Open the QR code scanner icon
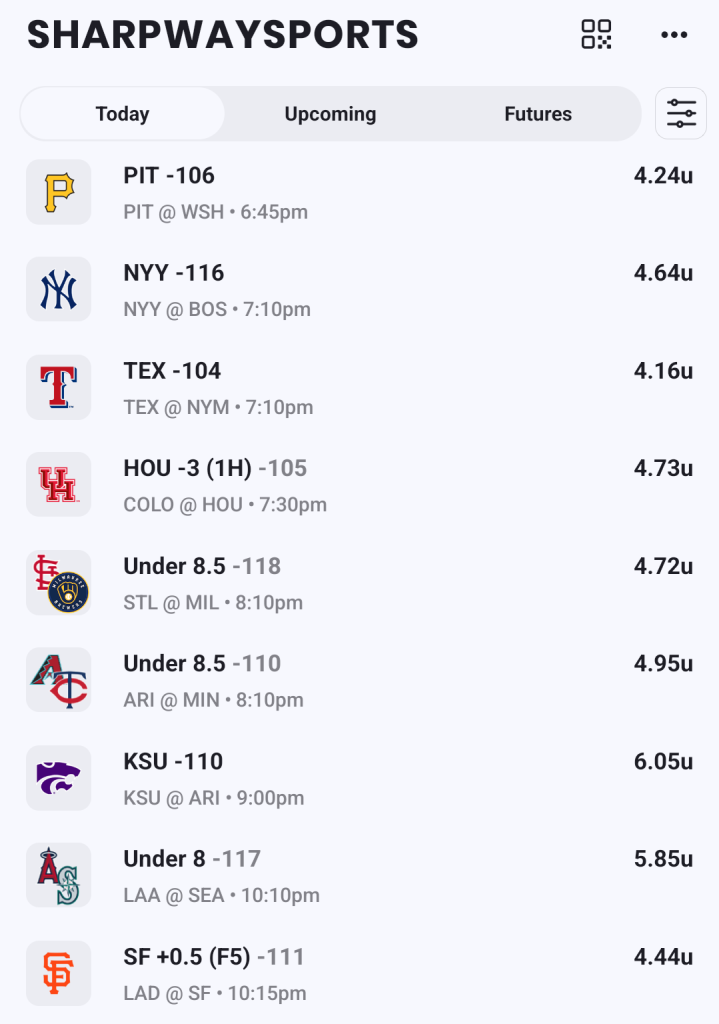Image resolution: width=719 pixels, height=1024 pixels. [596, 34]
